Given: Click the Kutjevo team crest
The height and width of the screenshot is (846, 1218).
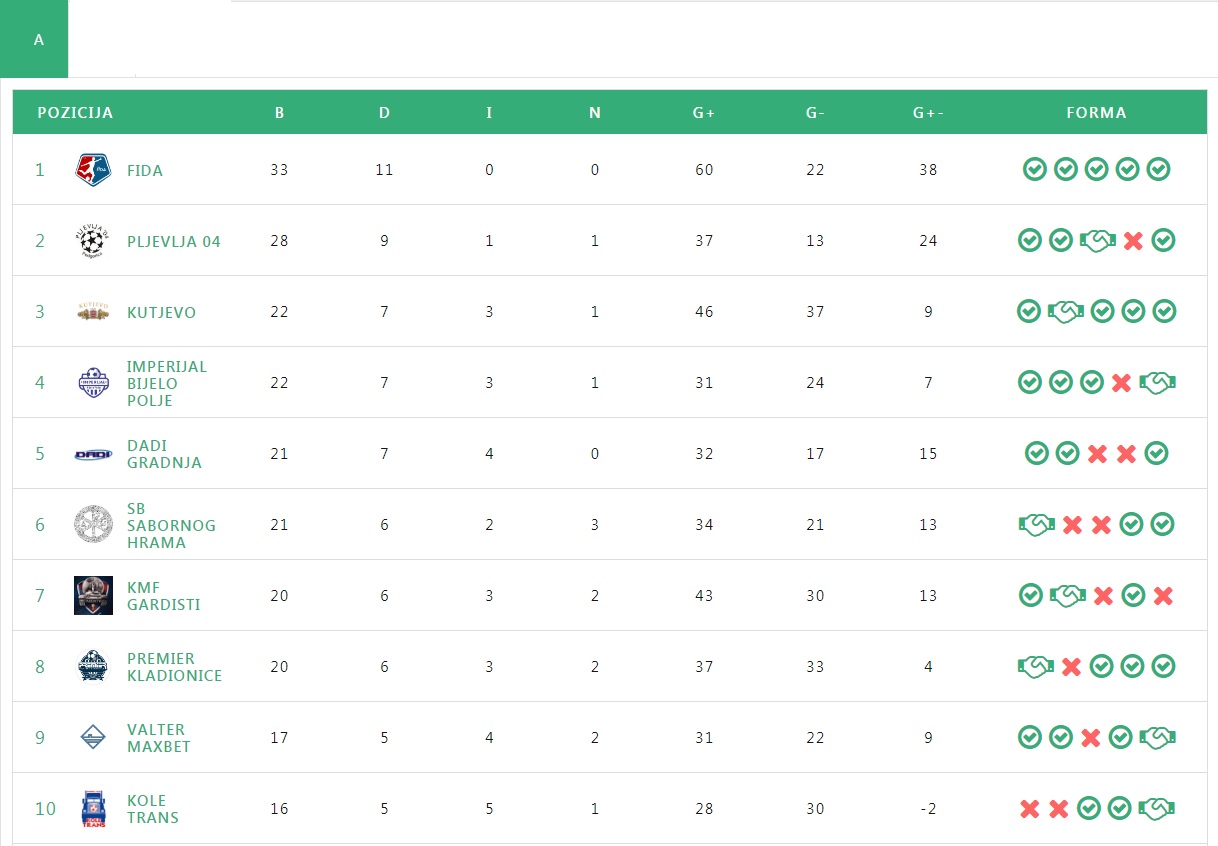Looking at the screenshot, I should [x=93, y=312].
